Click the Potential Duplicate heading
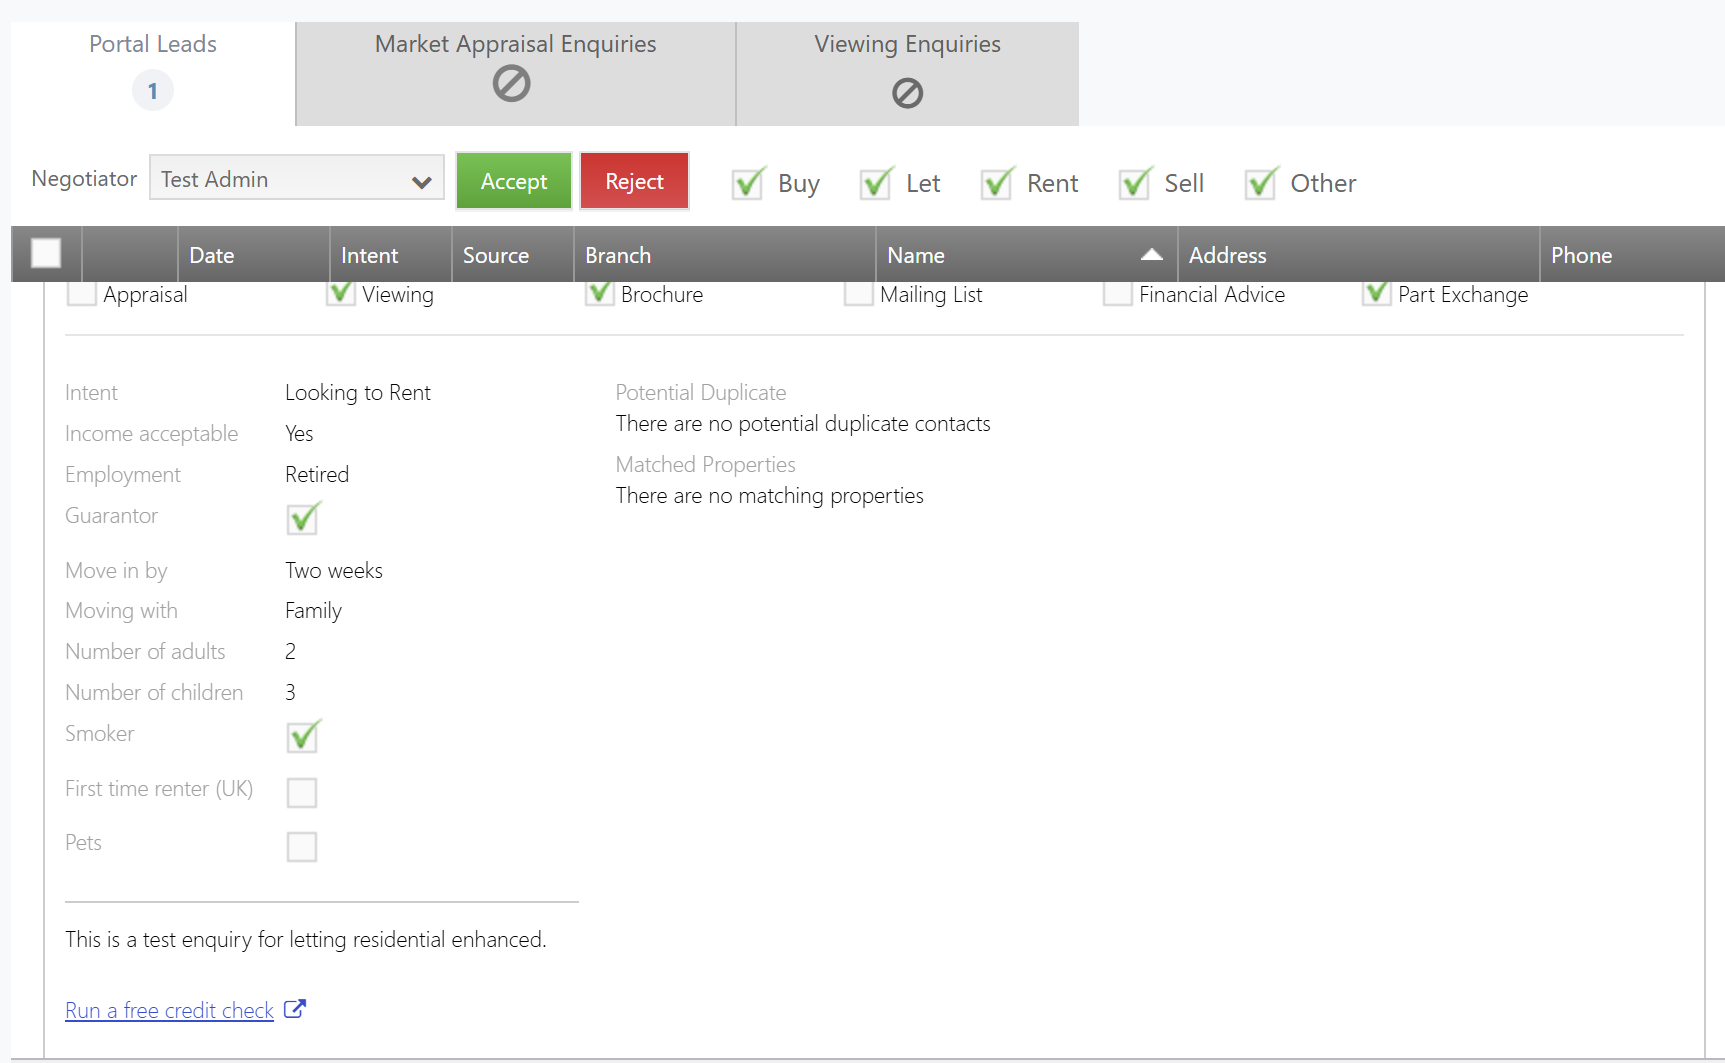This screenshot has width=1725, height=1063. 701,392
